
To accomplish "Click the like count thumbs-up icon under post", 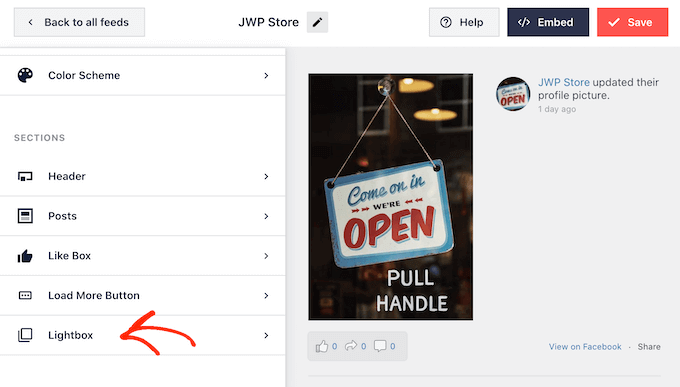I will click(x=322, y=346).
